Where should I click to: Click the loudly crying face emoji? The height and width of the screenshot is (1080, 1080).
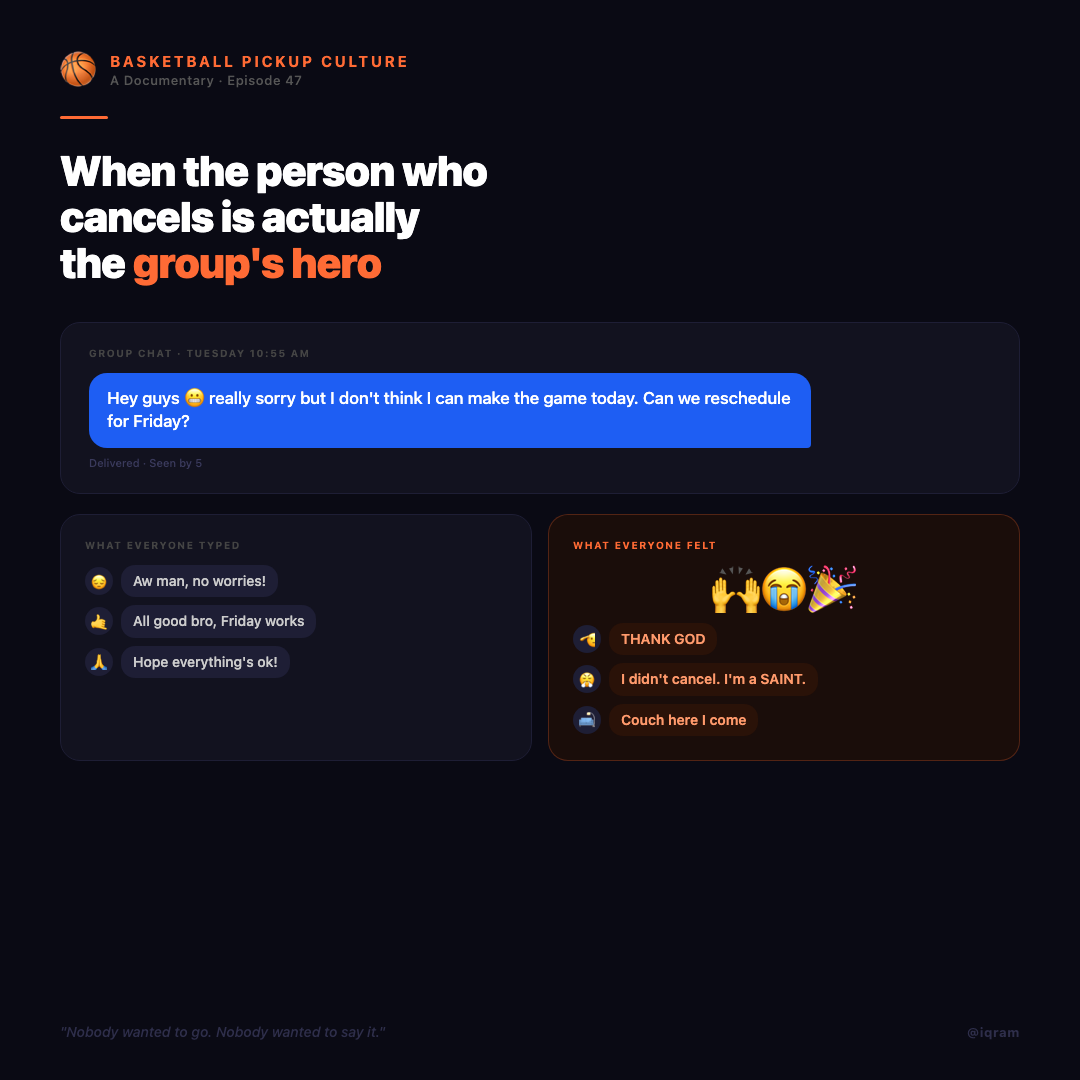coord(784,589)
